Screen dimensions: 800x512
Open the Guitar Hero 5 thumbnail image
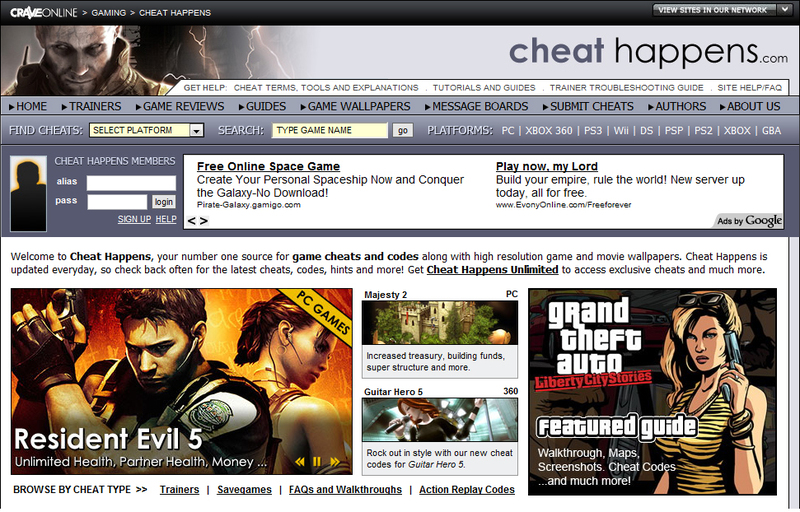point(440,420)
